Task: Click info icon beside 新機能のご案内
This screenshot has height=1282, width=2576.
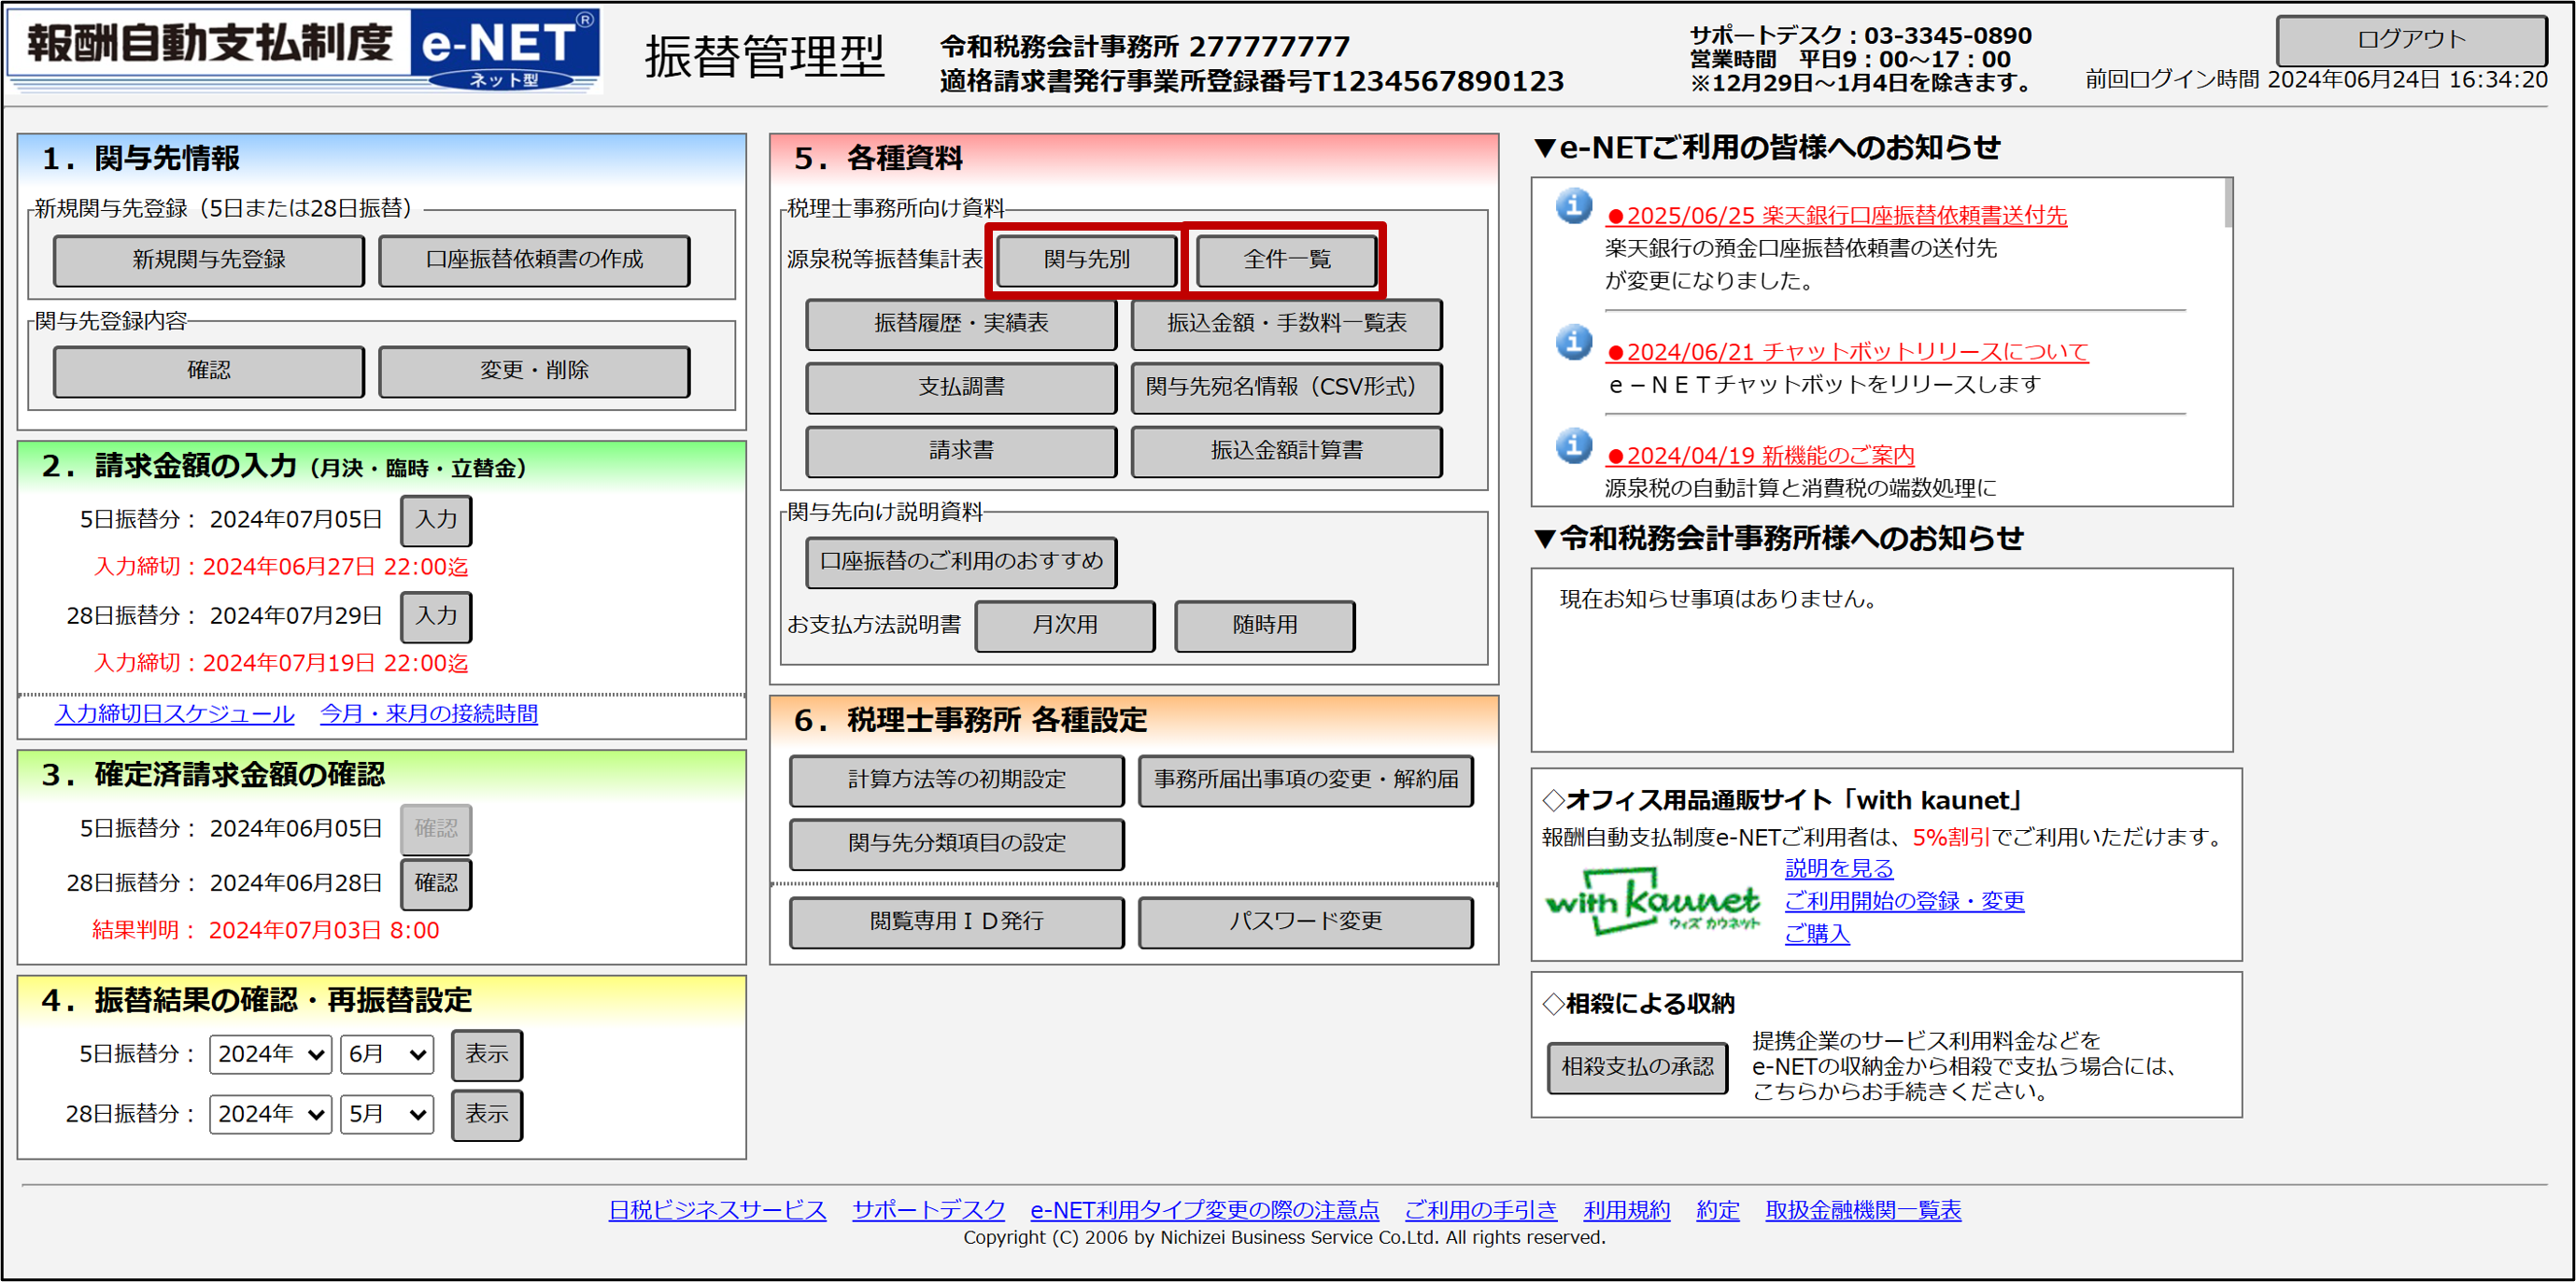Action: point(1573,446)
